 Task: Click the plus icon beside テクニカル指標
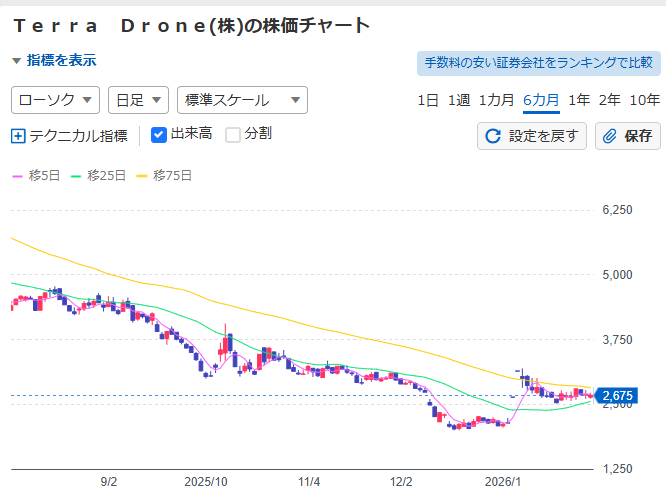(18, 136)
